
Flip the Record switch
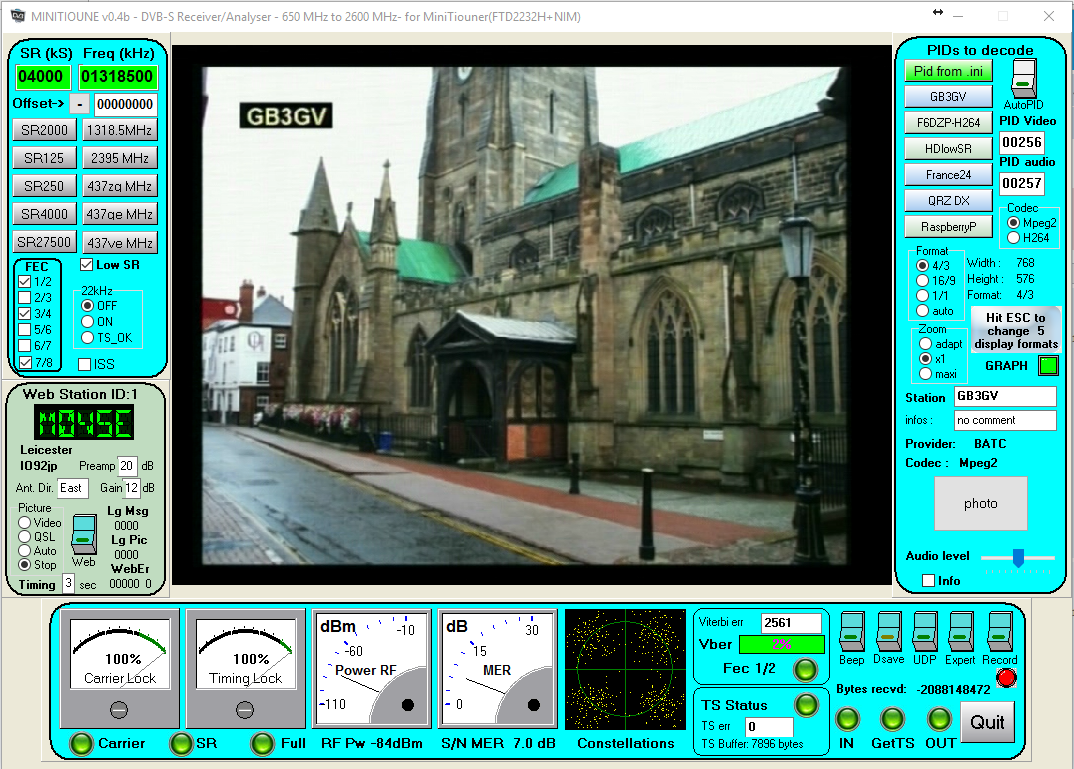[999, 631]
